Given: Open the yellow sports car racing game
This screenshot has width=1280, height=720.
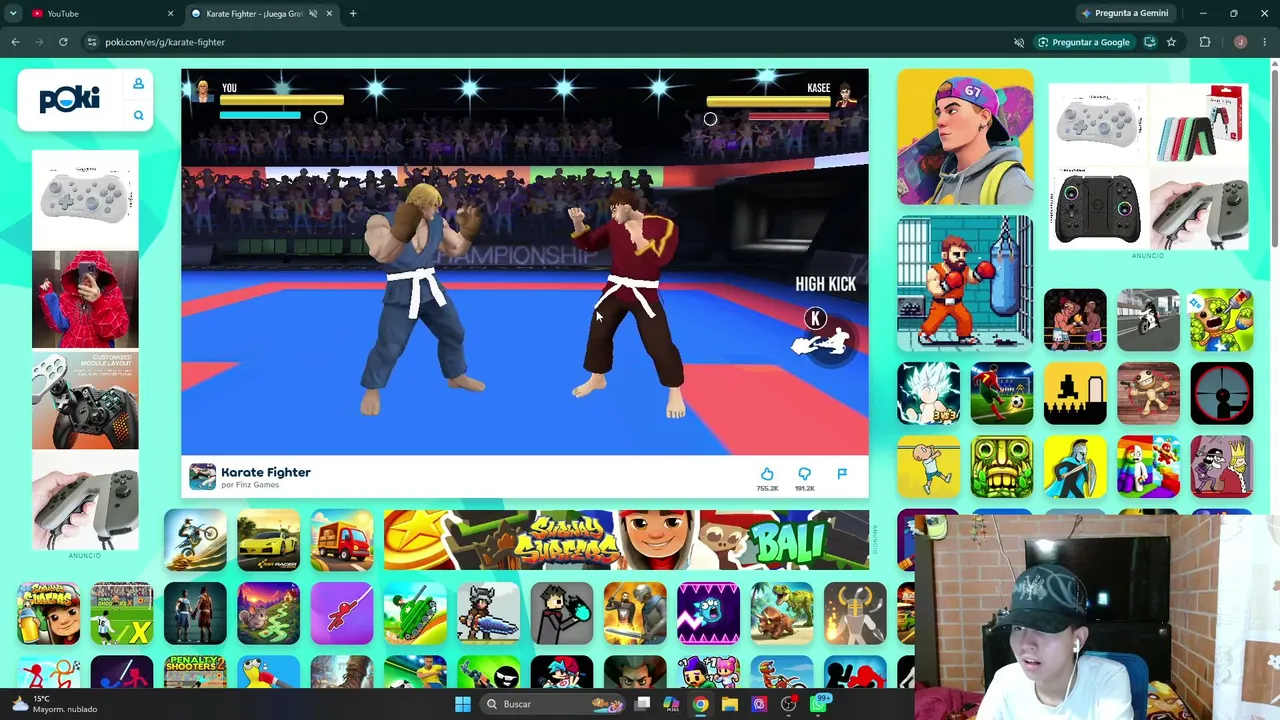Looking at the screenshot, I should coord(268,540).
